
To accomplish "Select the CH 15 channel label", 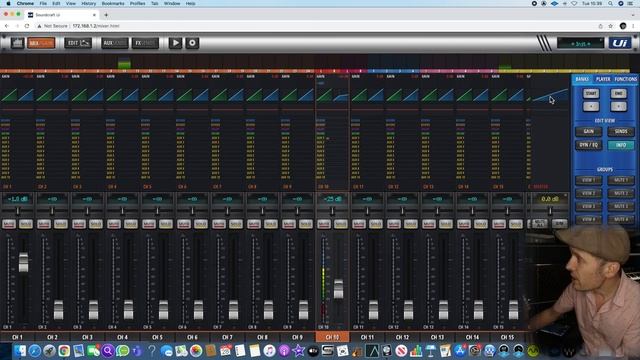I will (507, 337).
